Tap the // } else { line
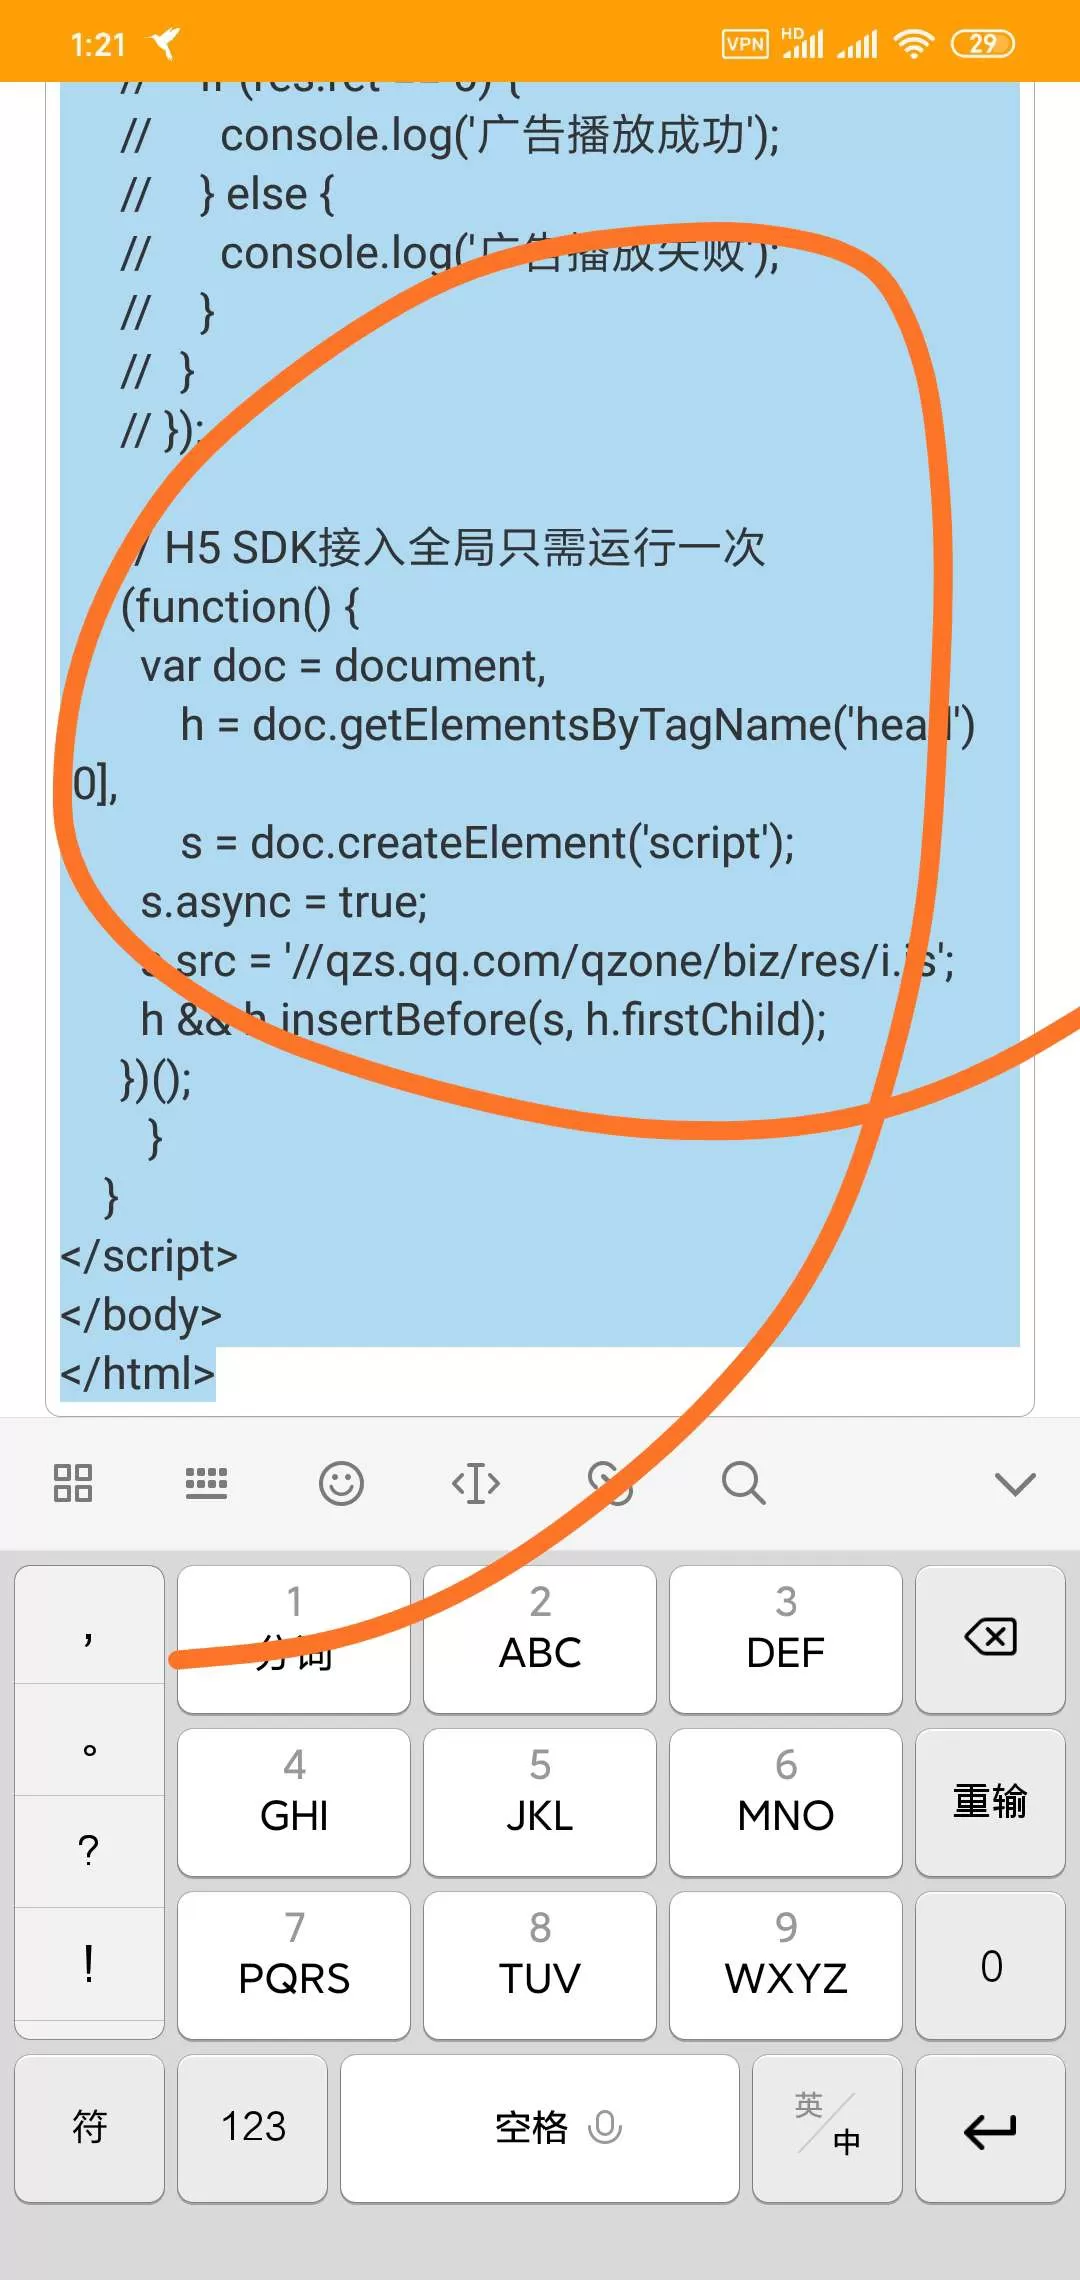The width and height of the screenshot is (1080, 2280). point(227,194)
